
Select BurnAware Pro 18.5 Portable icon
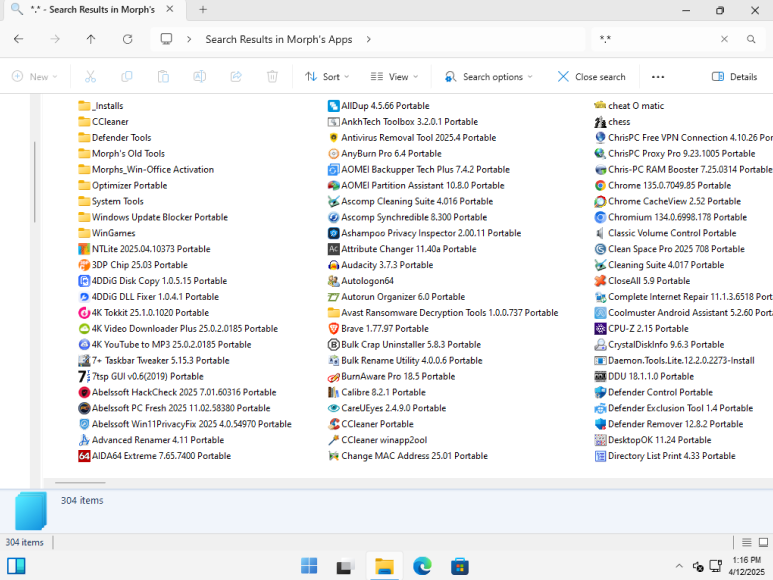pos(333,376)
